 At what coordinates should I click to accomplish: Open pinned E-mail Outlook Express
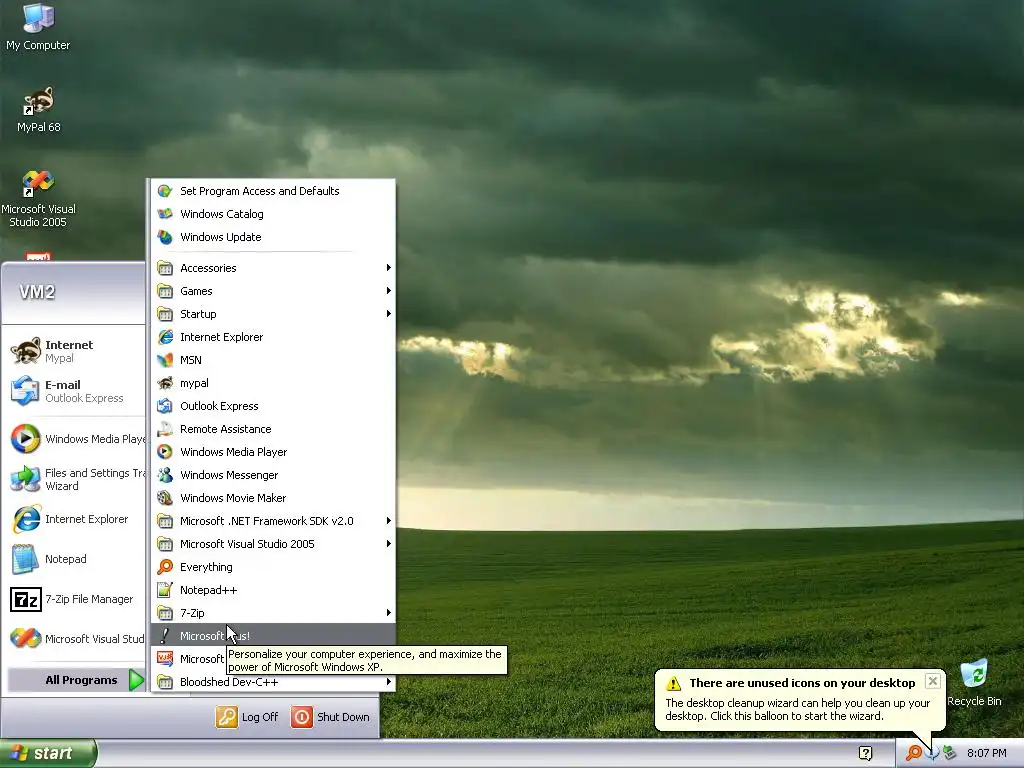pyautogui.click(x=74, y=391)
